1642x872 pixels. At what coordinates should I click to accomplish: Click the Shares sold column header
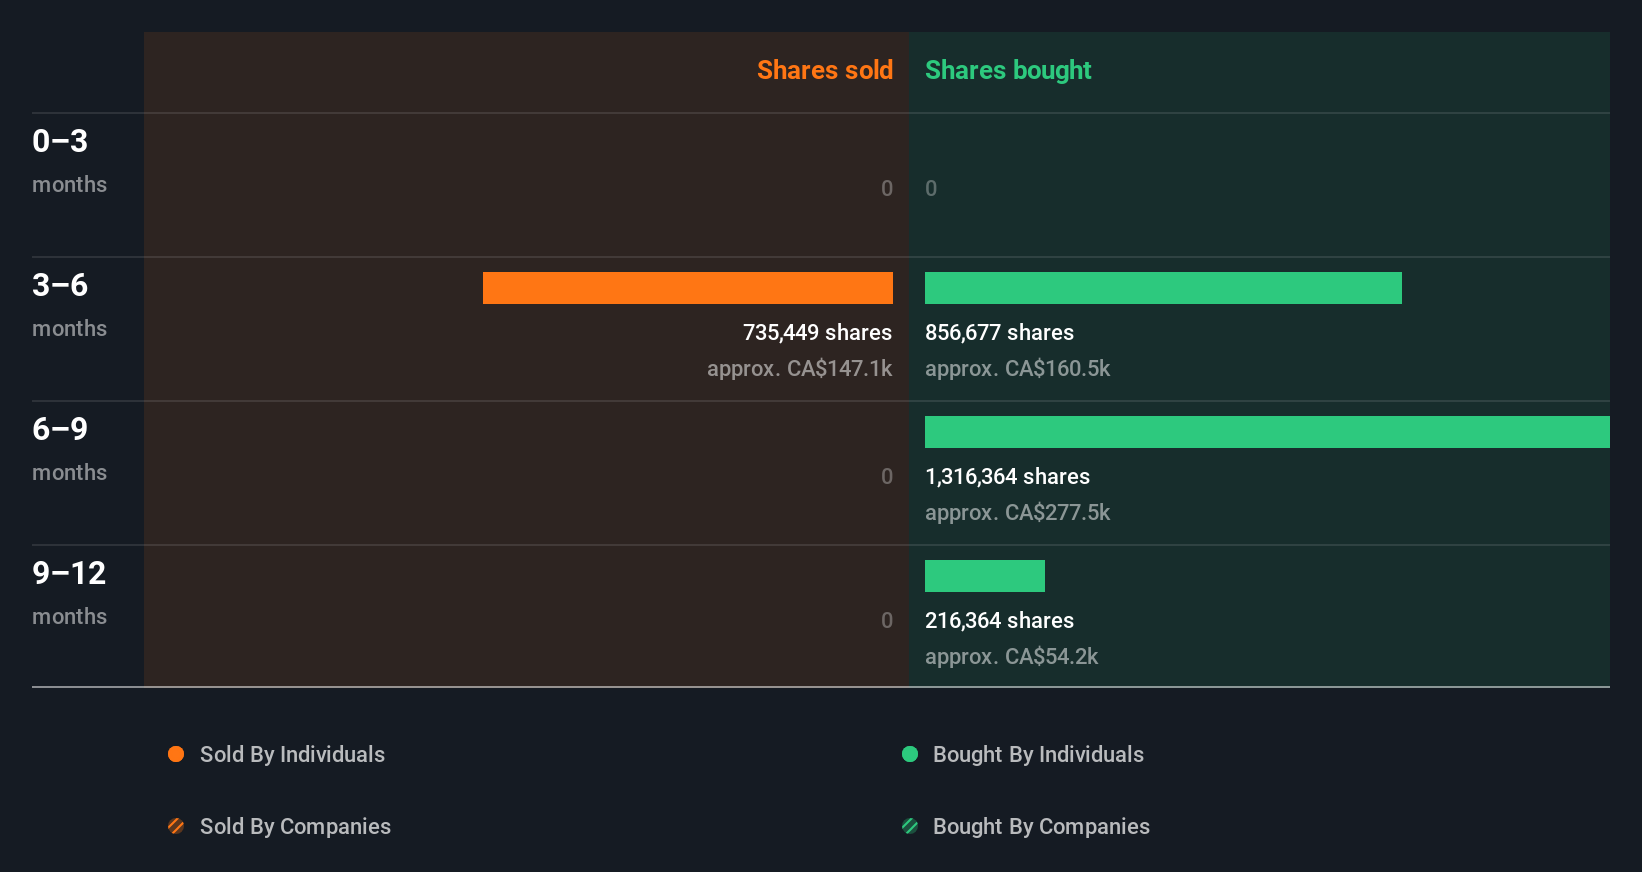click(825, 70)
